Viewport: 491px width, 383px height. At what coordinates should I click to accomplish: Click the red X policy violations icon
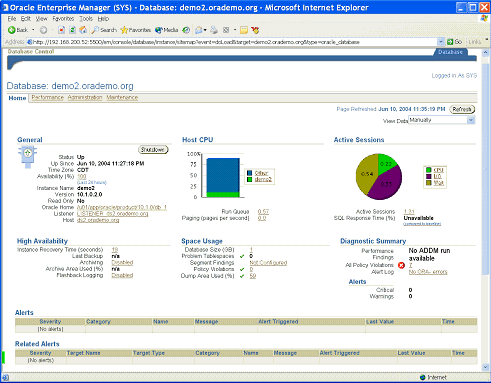tap(401, 265)
